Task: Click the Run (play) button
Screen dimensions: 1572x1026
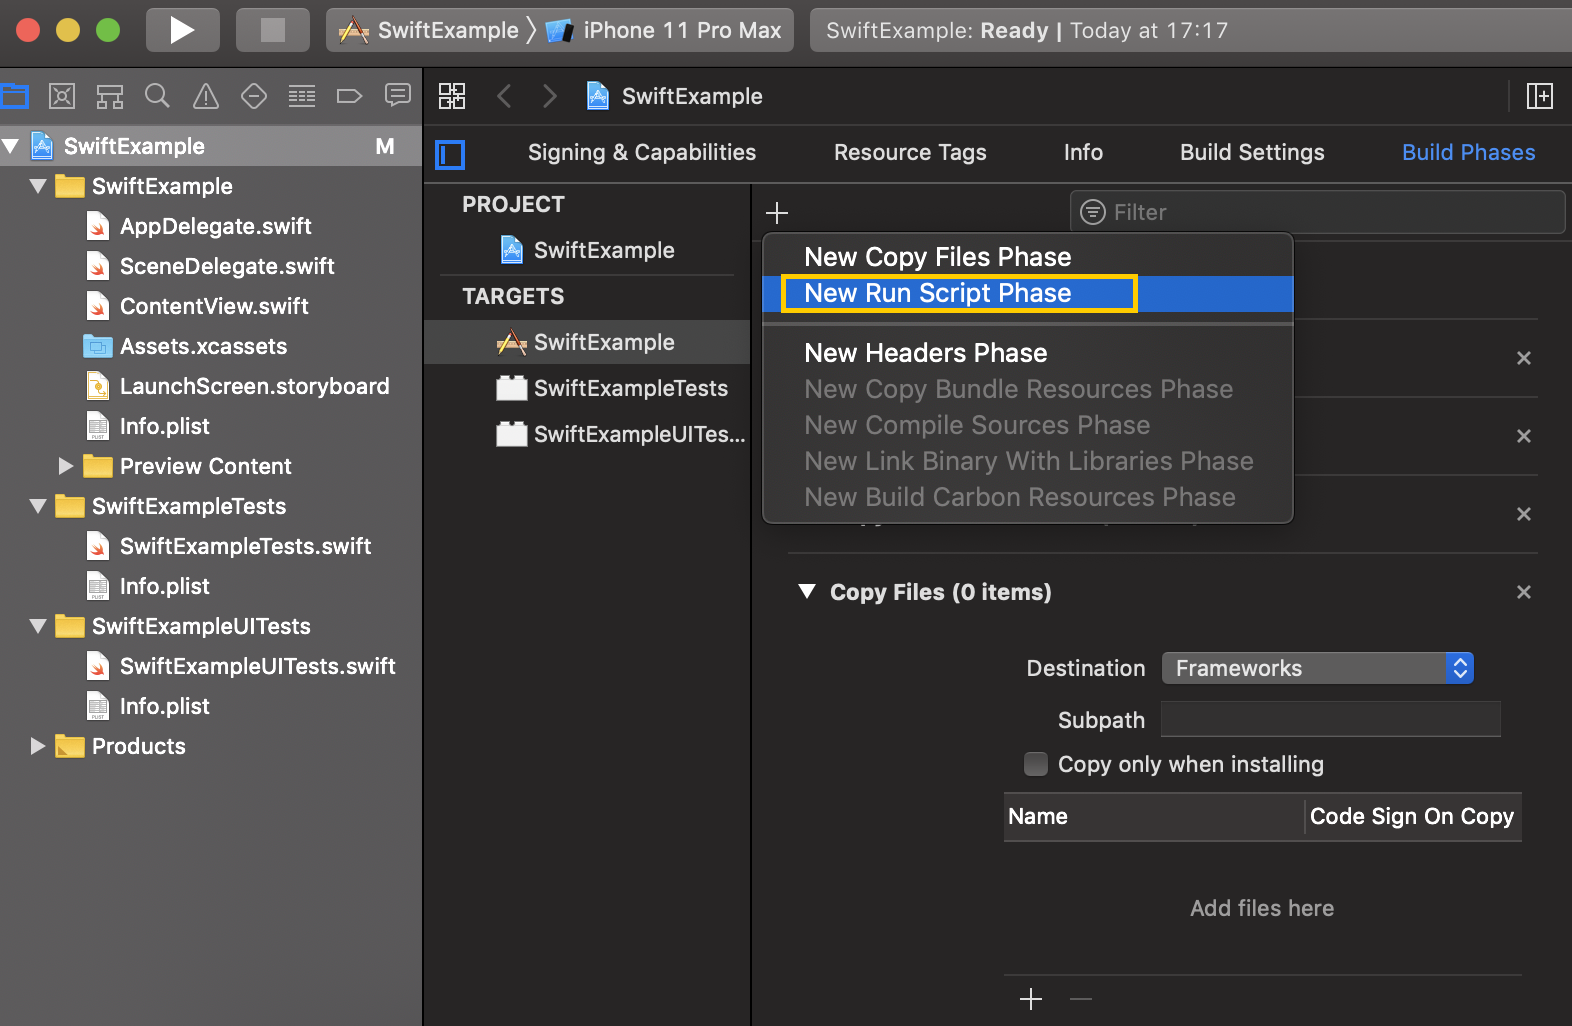Action: pos(182,30)
